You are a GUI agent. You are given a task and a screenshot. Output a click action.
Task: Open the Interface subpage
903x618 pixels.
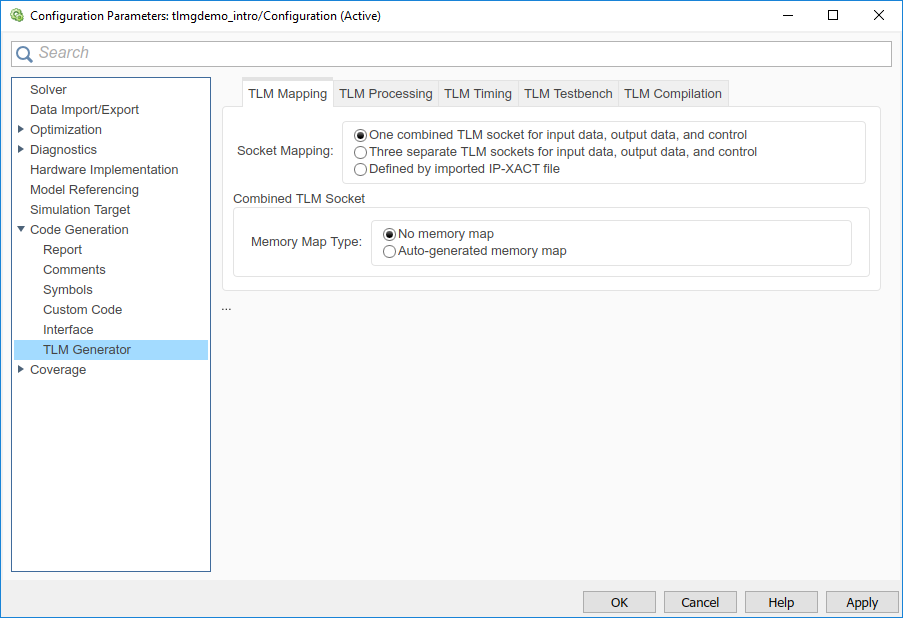point(68,329)
